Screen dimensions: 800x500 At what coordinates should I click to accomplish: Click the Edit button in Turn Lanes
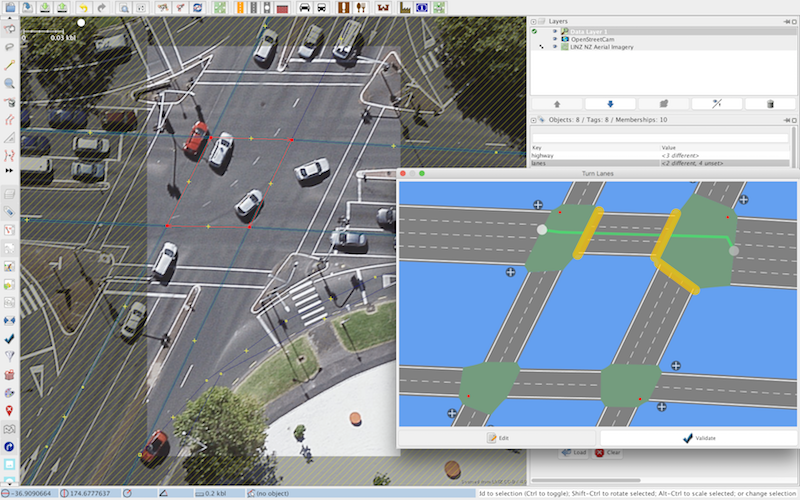(497, 438)
